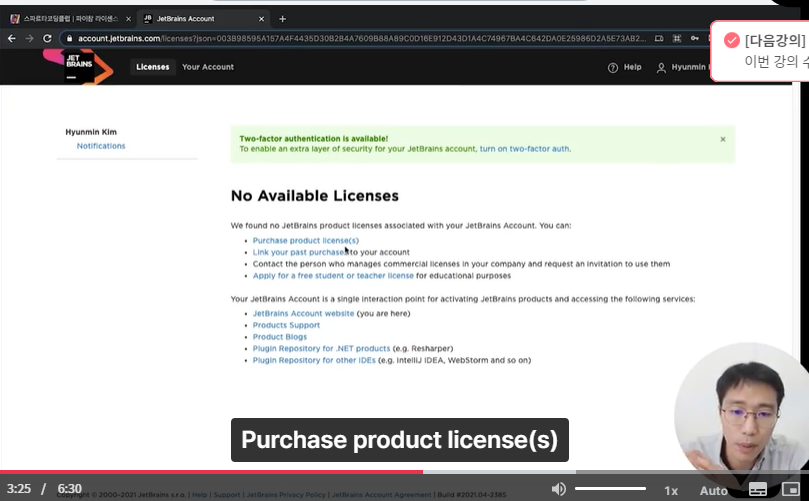Click the Help question mark icon
Image resolution: width=809 pixels, height=501 pixels.
pyautogui.click(x=612, y=68)
